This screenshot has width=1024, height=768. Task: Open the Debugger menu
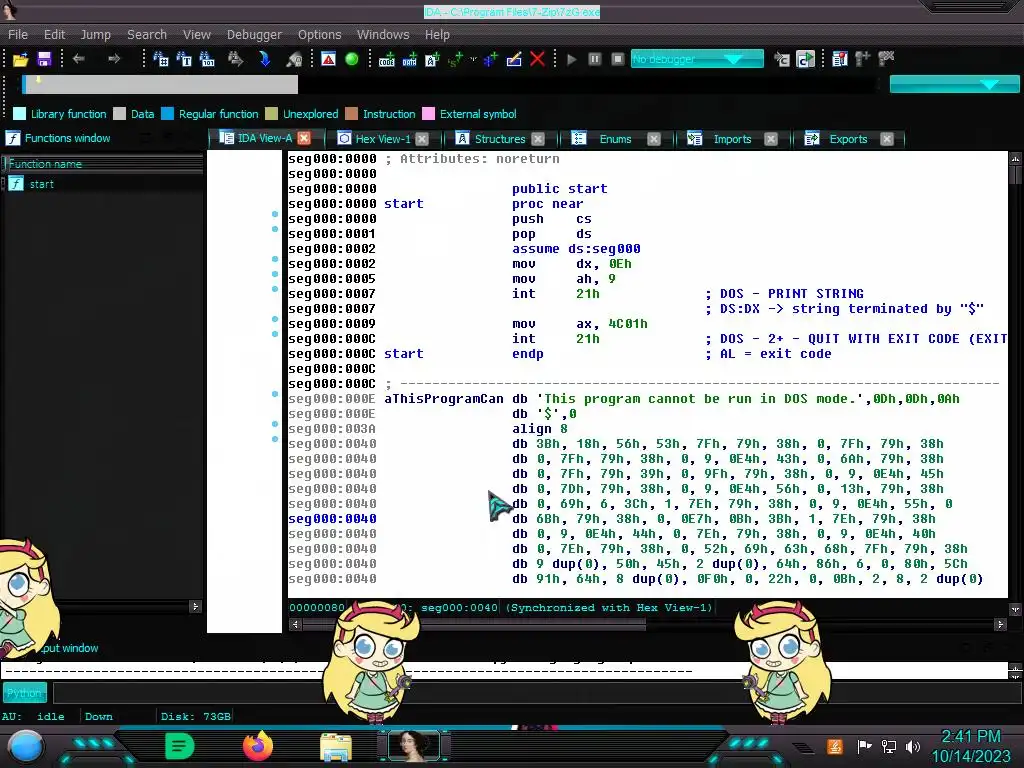point(254,35)
